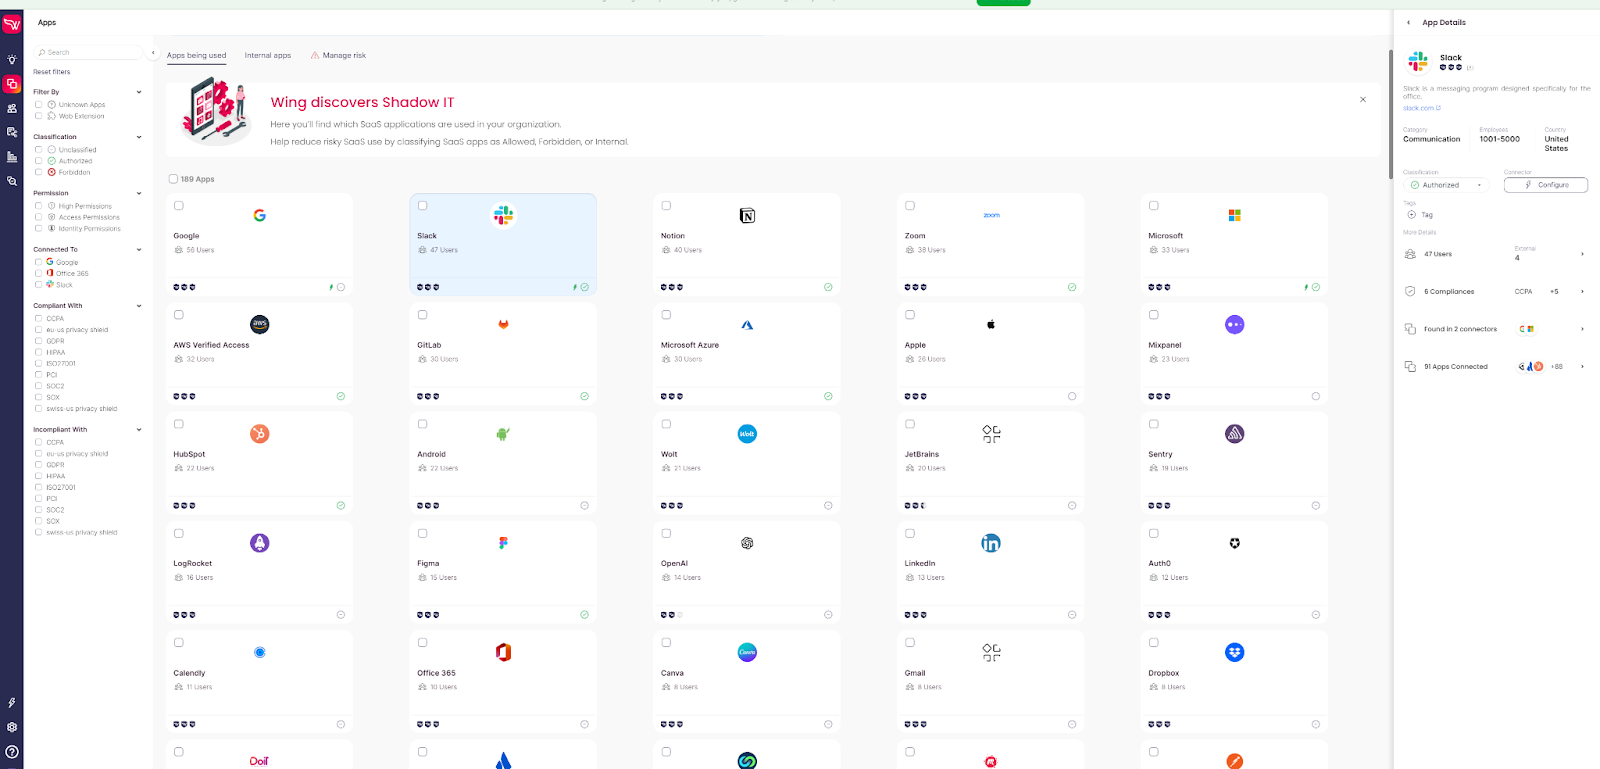
Task: Check the Forbidden classification filter
Action: [x=38, y=172]
